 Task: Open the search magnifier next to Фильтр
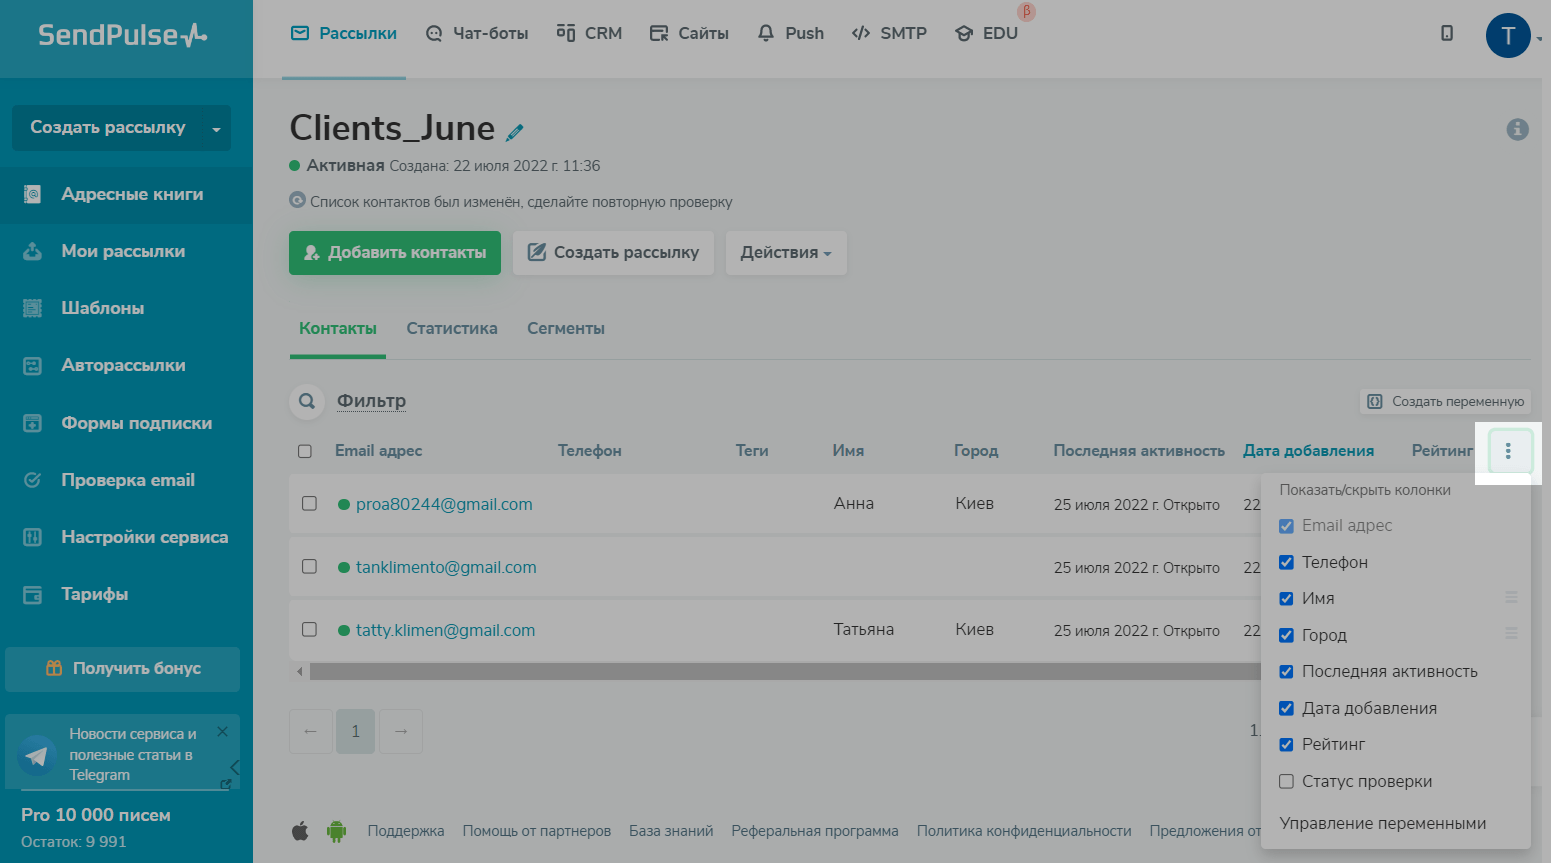click(x=307, y=401)
